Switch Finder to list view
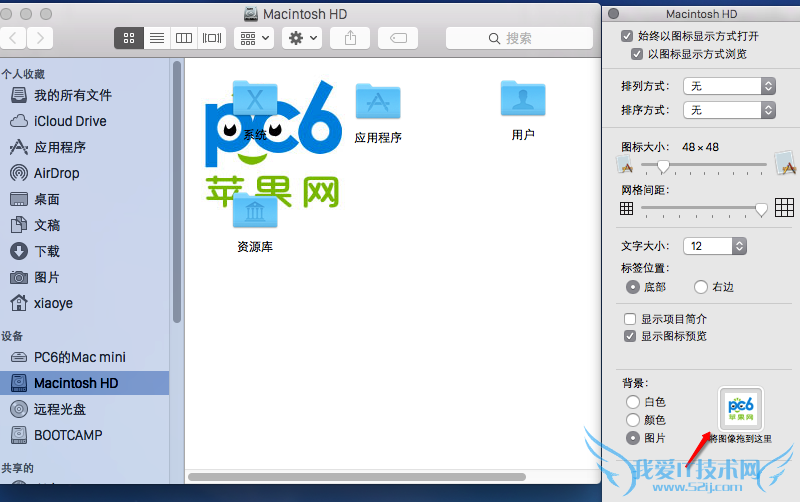Image resolution: width=800 pixels, height=502 pixels. pyautogui.click(x=156, y=38)
